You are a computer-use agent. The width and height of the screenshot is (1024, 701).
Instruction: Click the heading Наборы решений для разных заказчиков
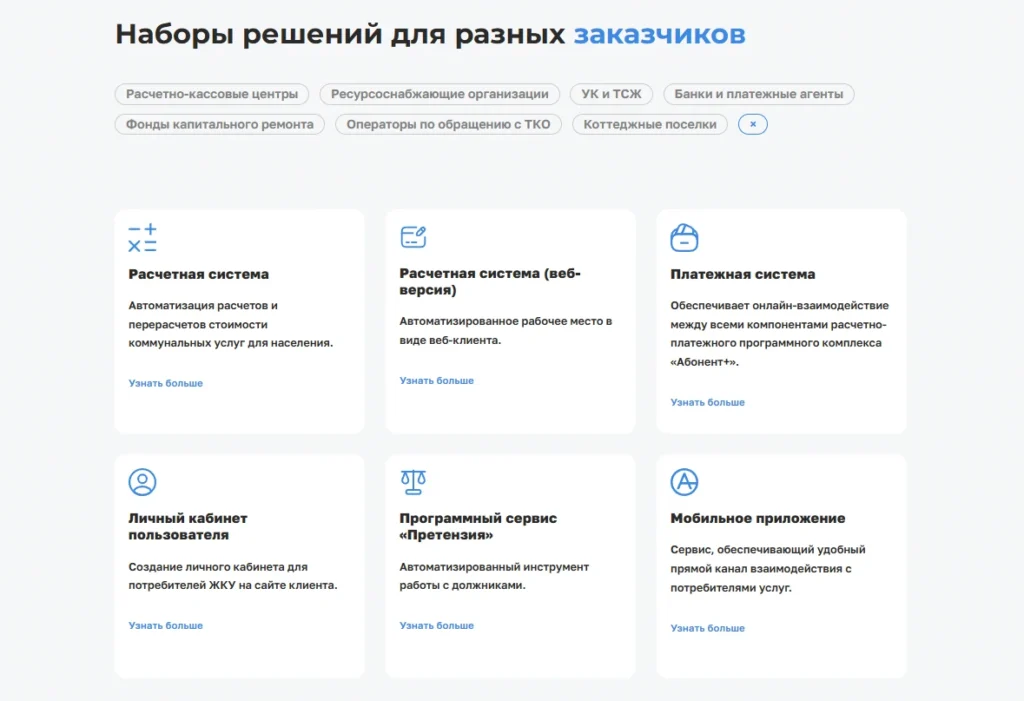click(430, 35)
